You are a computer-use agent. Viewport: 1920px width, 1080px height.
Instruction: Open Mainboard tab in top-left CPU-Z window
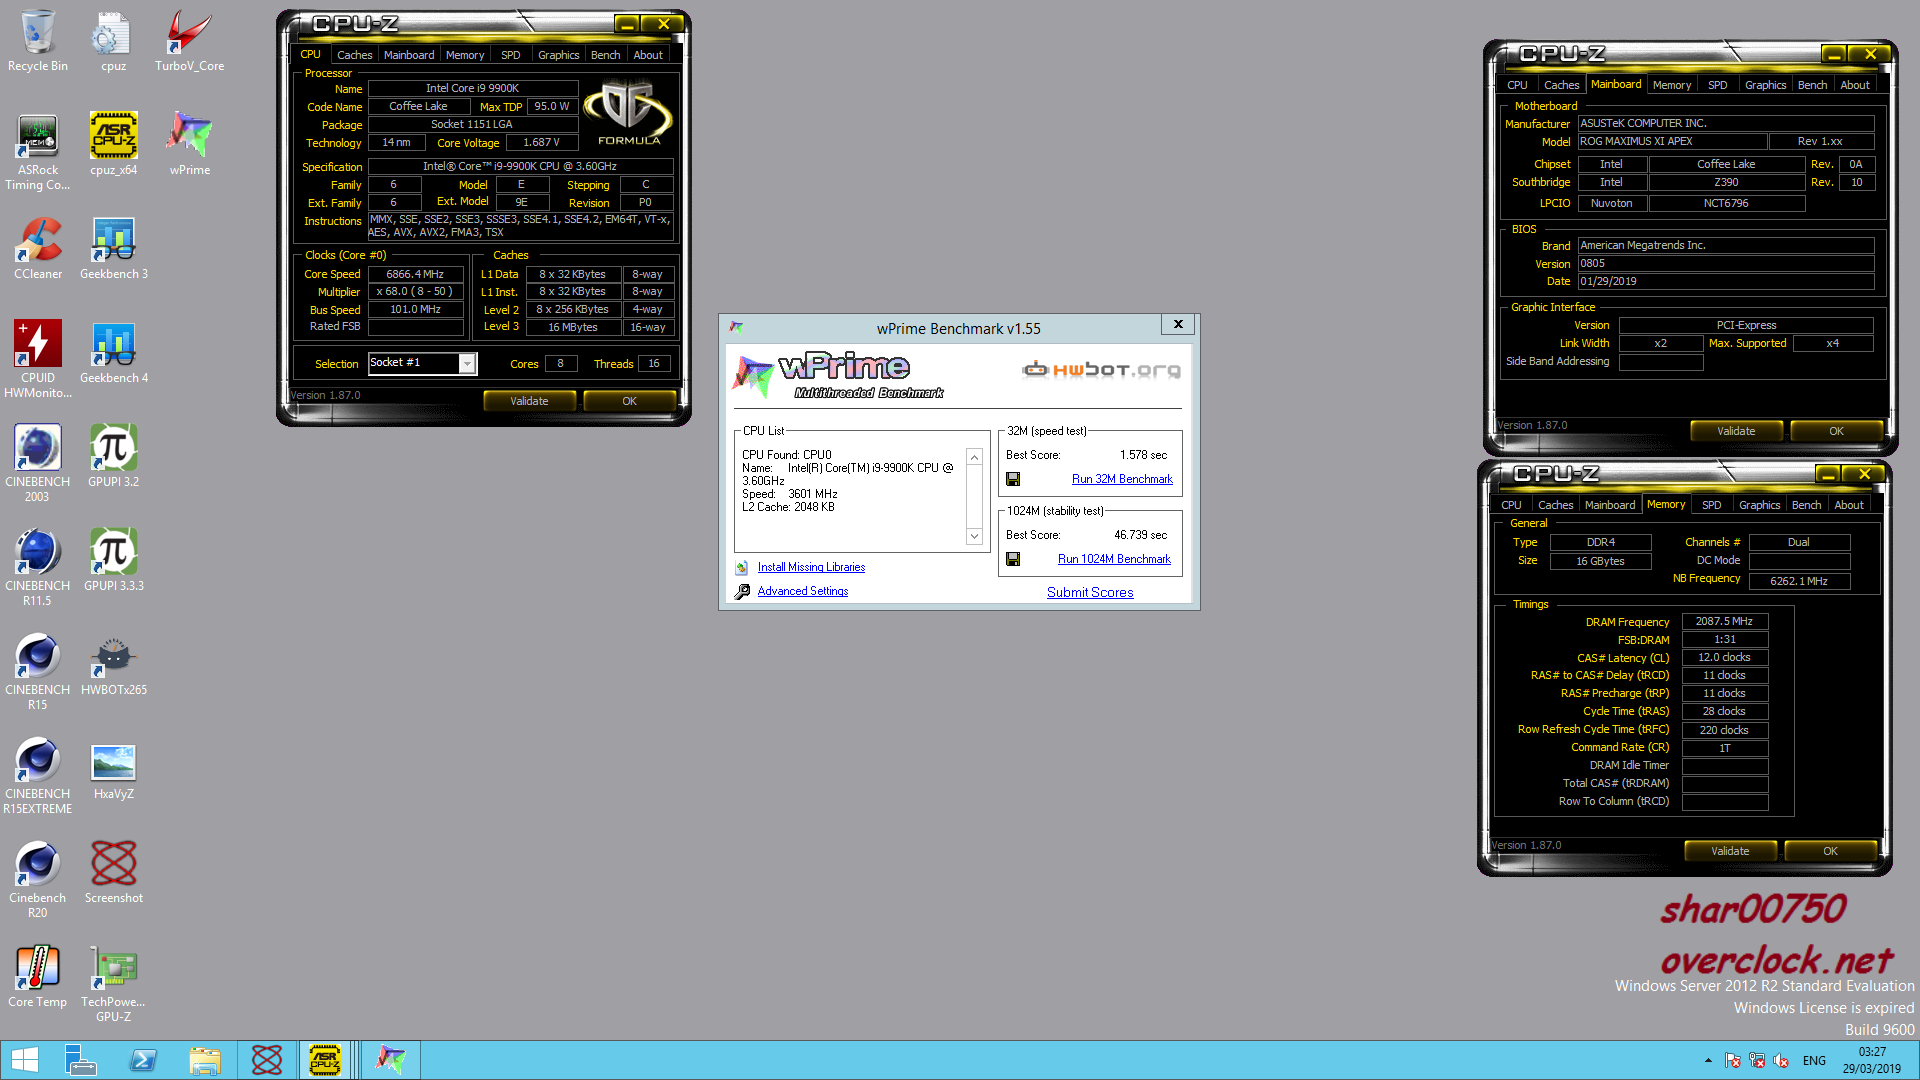pyautogui.click(x=409, y=55)
